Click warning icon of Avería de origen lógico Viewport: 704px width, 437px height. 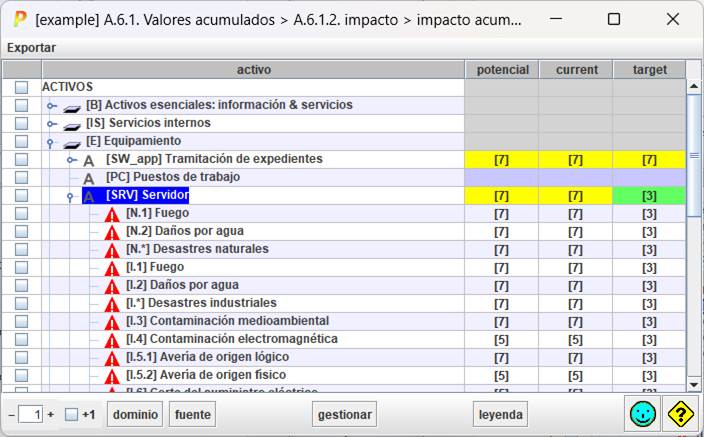(x=112, y=358)
